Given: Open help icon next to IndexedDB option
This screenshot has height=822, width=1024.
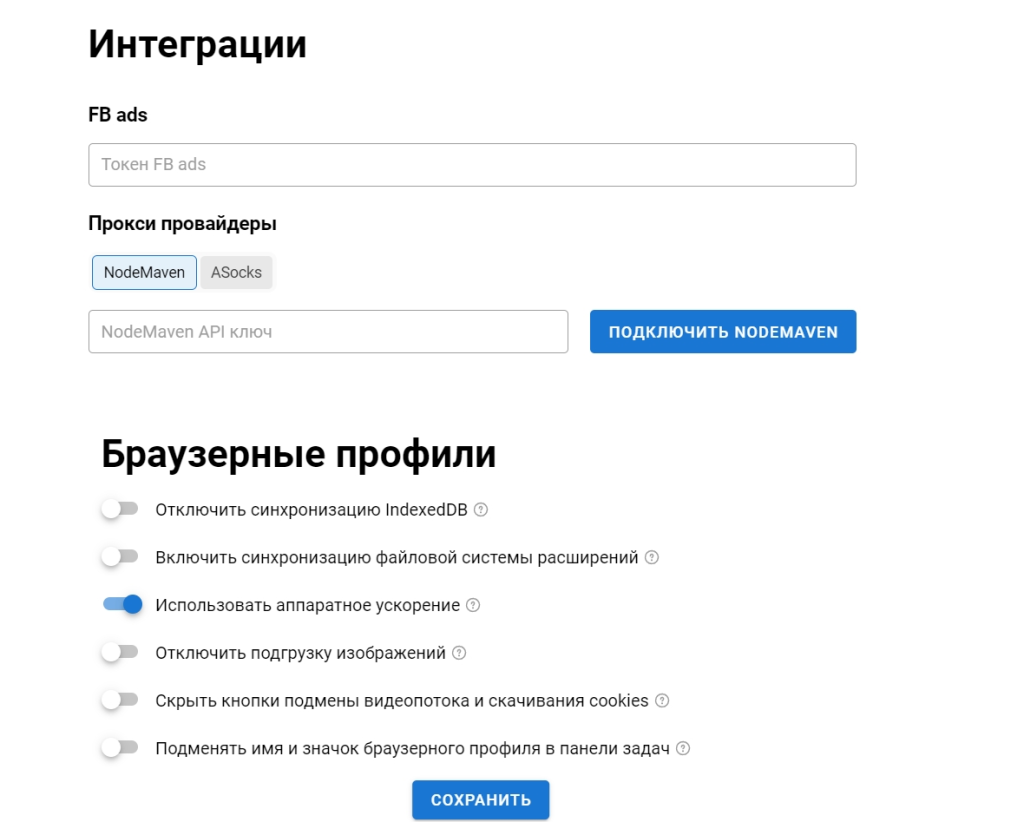Looking at the screenshot, I should point(481,510).
